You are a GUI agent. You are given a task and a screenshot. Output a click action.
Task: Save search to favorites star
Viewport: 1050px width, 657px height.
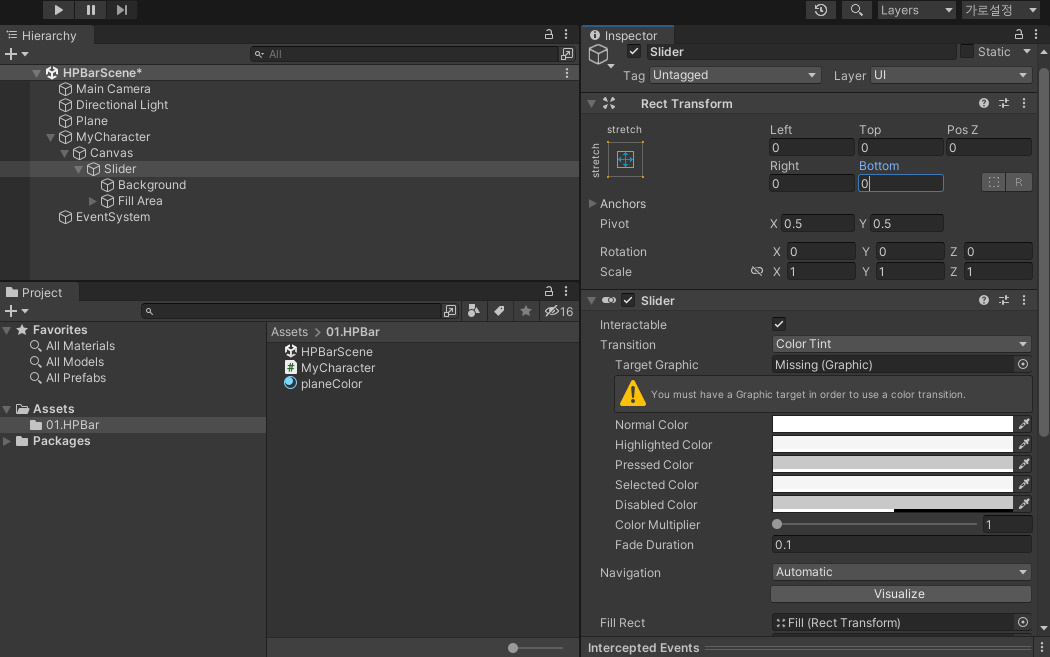tap(526, 311)
